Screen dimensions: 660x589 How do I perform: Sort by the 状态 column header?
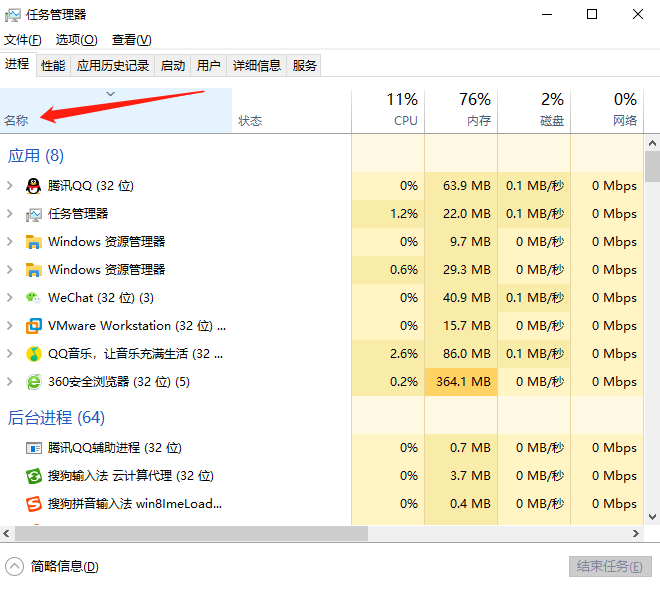(x=291, y=111)
